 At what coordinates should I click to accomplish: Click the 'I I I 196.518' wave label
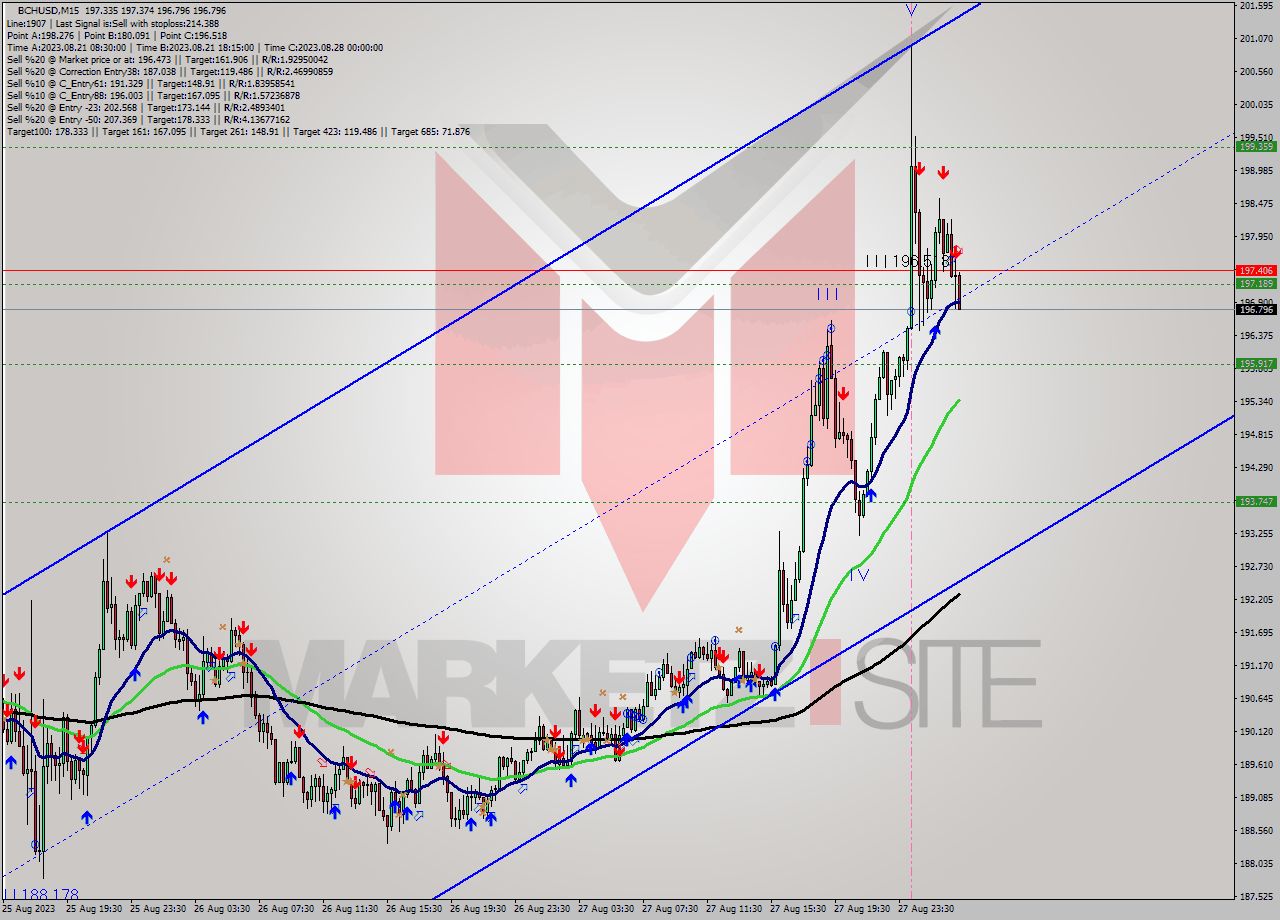coord(907,261)
